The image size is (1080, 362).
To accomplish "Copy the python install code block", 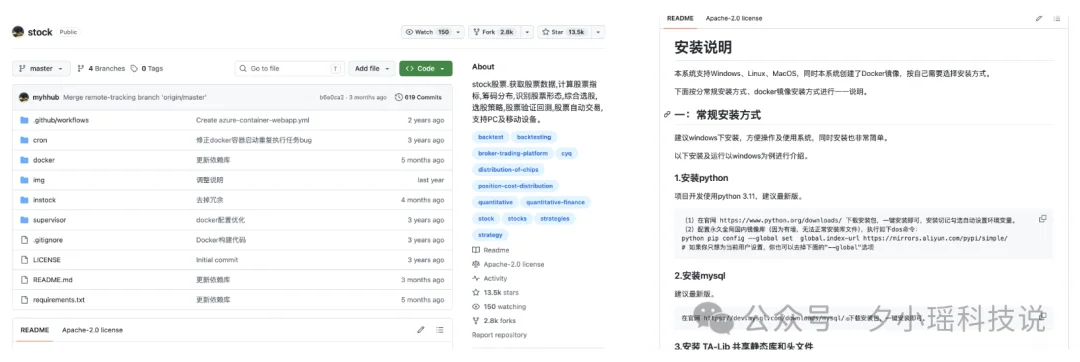I will click(1043, 219).
